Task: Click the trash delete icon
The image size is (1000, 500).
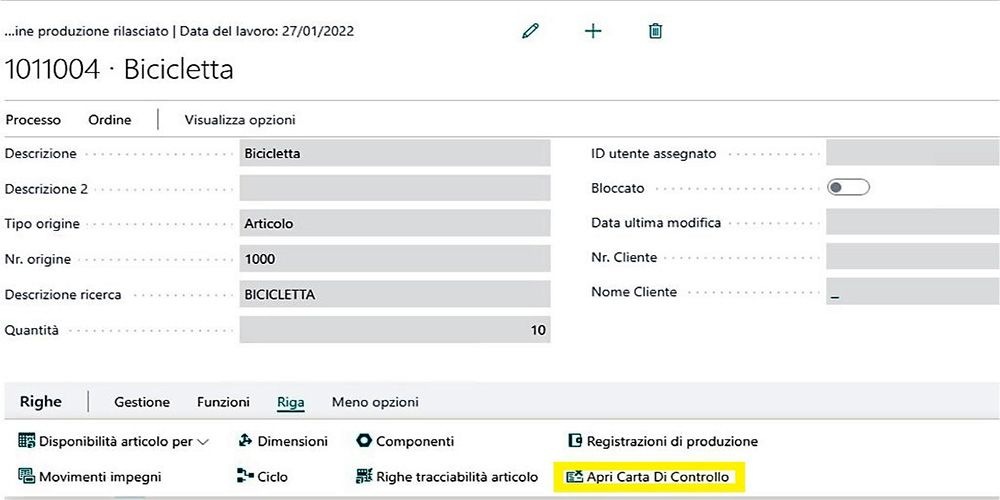Action: click(656, 31)
